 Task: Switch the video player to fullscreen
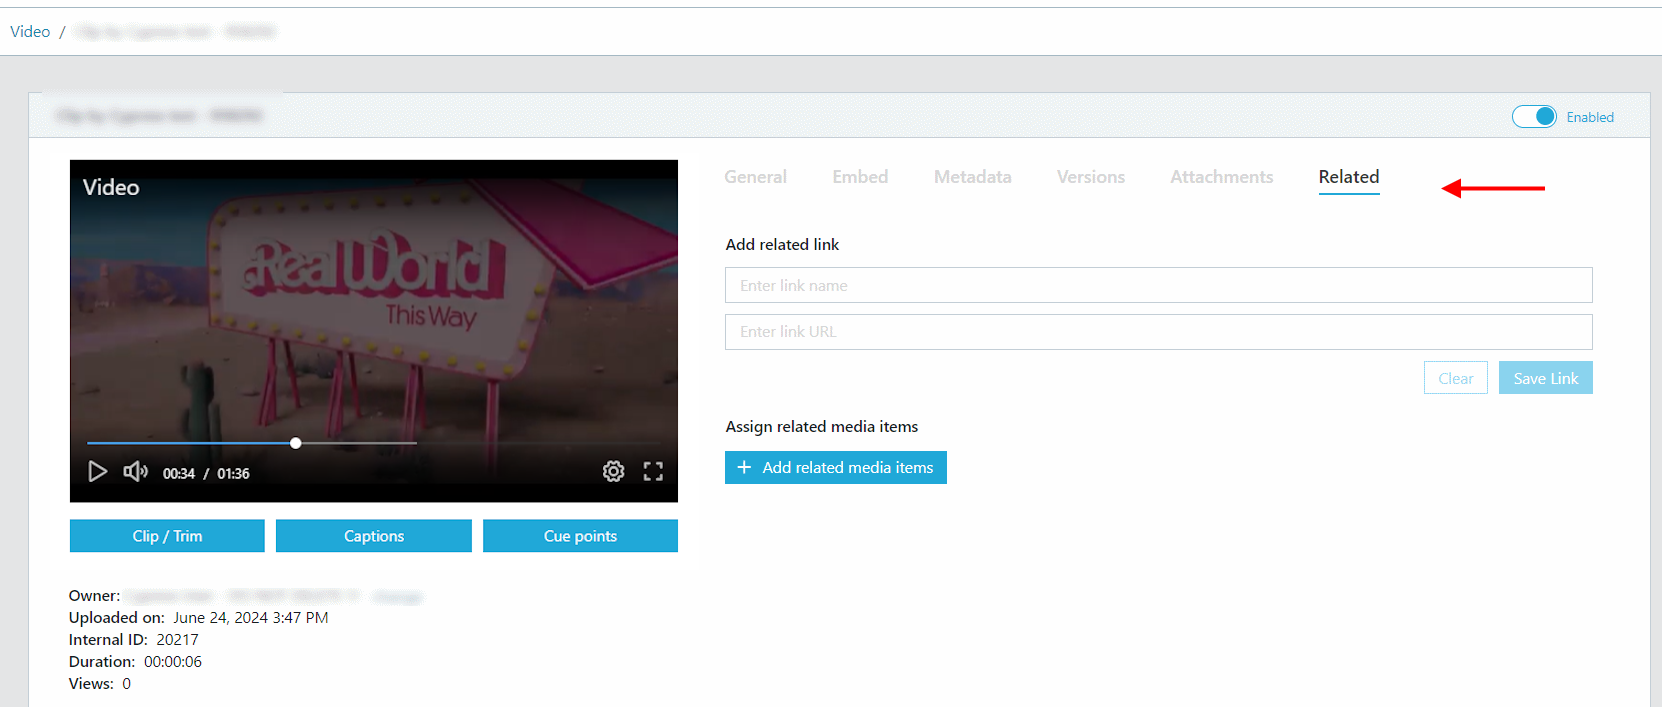(653, 471)
